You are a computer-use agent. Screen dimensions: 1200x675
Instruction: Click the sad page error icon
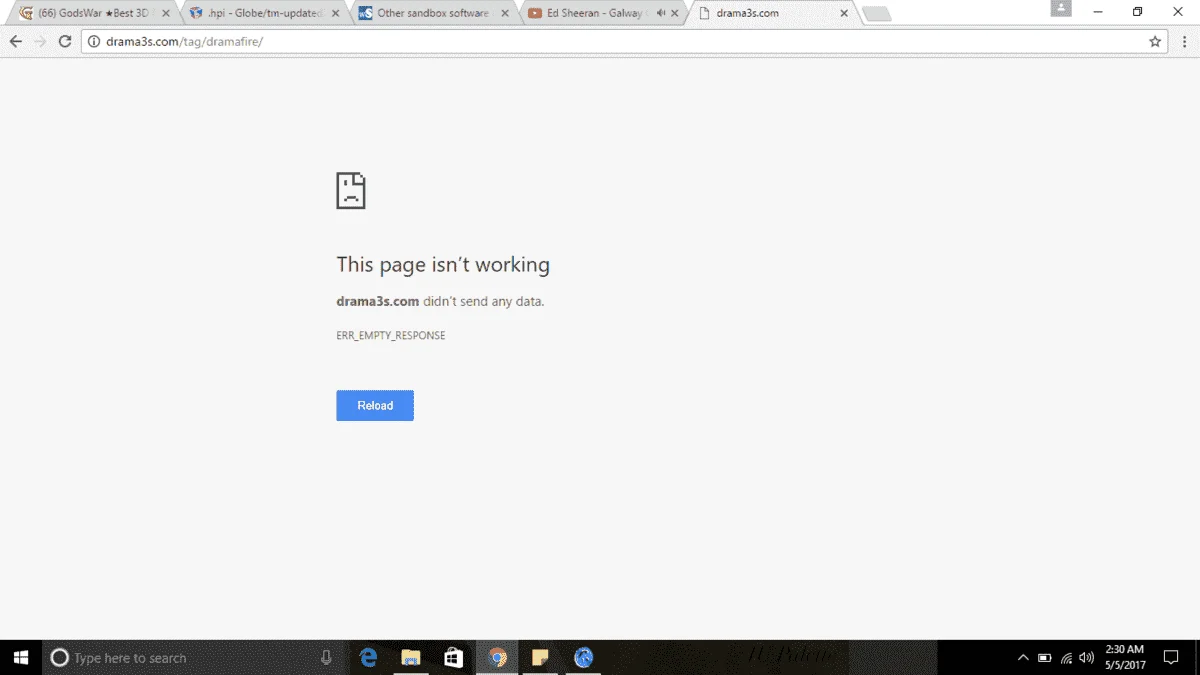351,190
